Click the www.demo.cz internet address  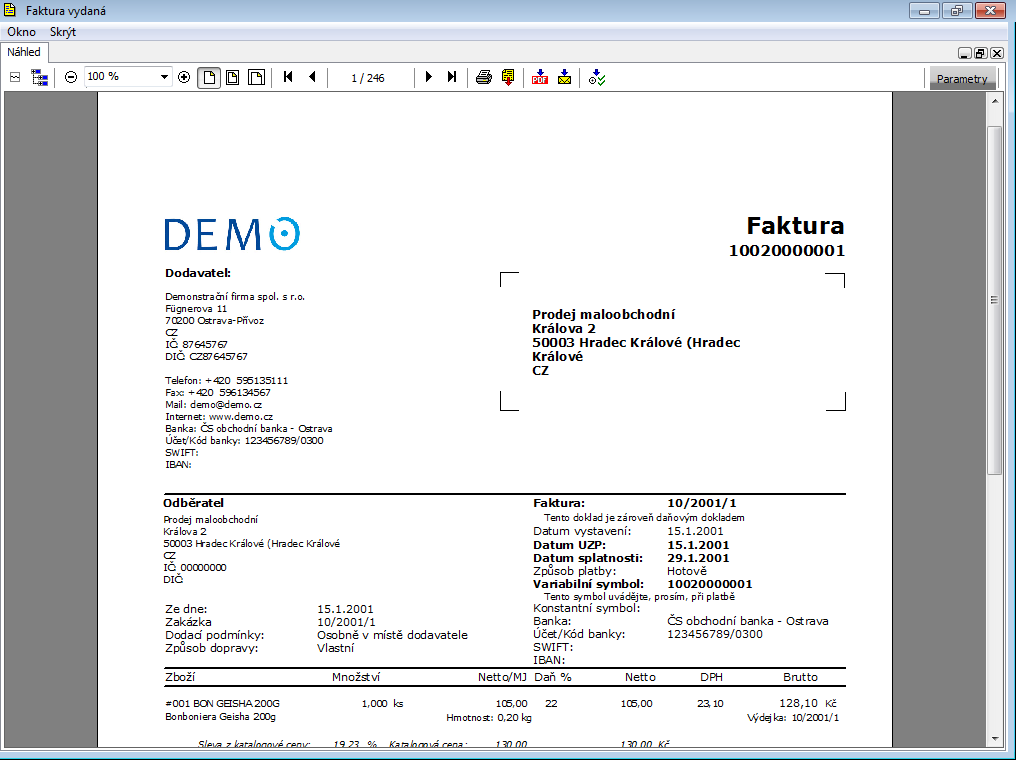(x=240, y=417)
